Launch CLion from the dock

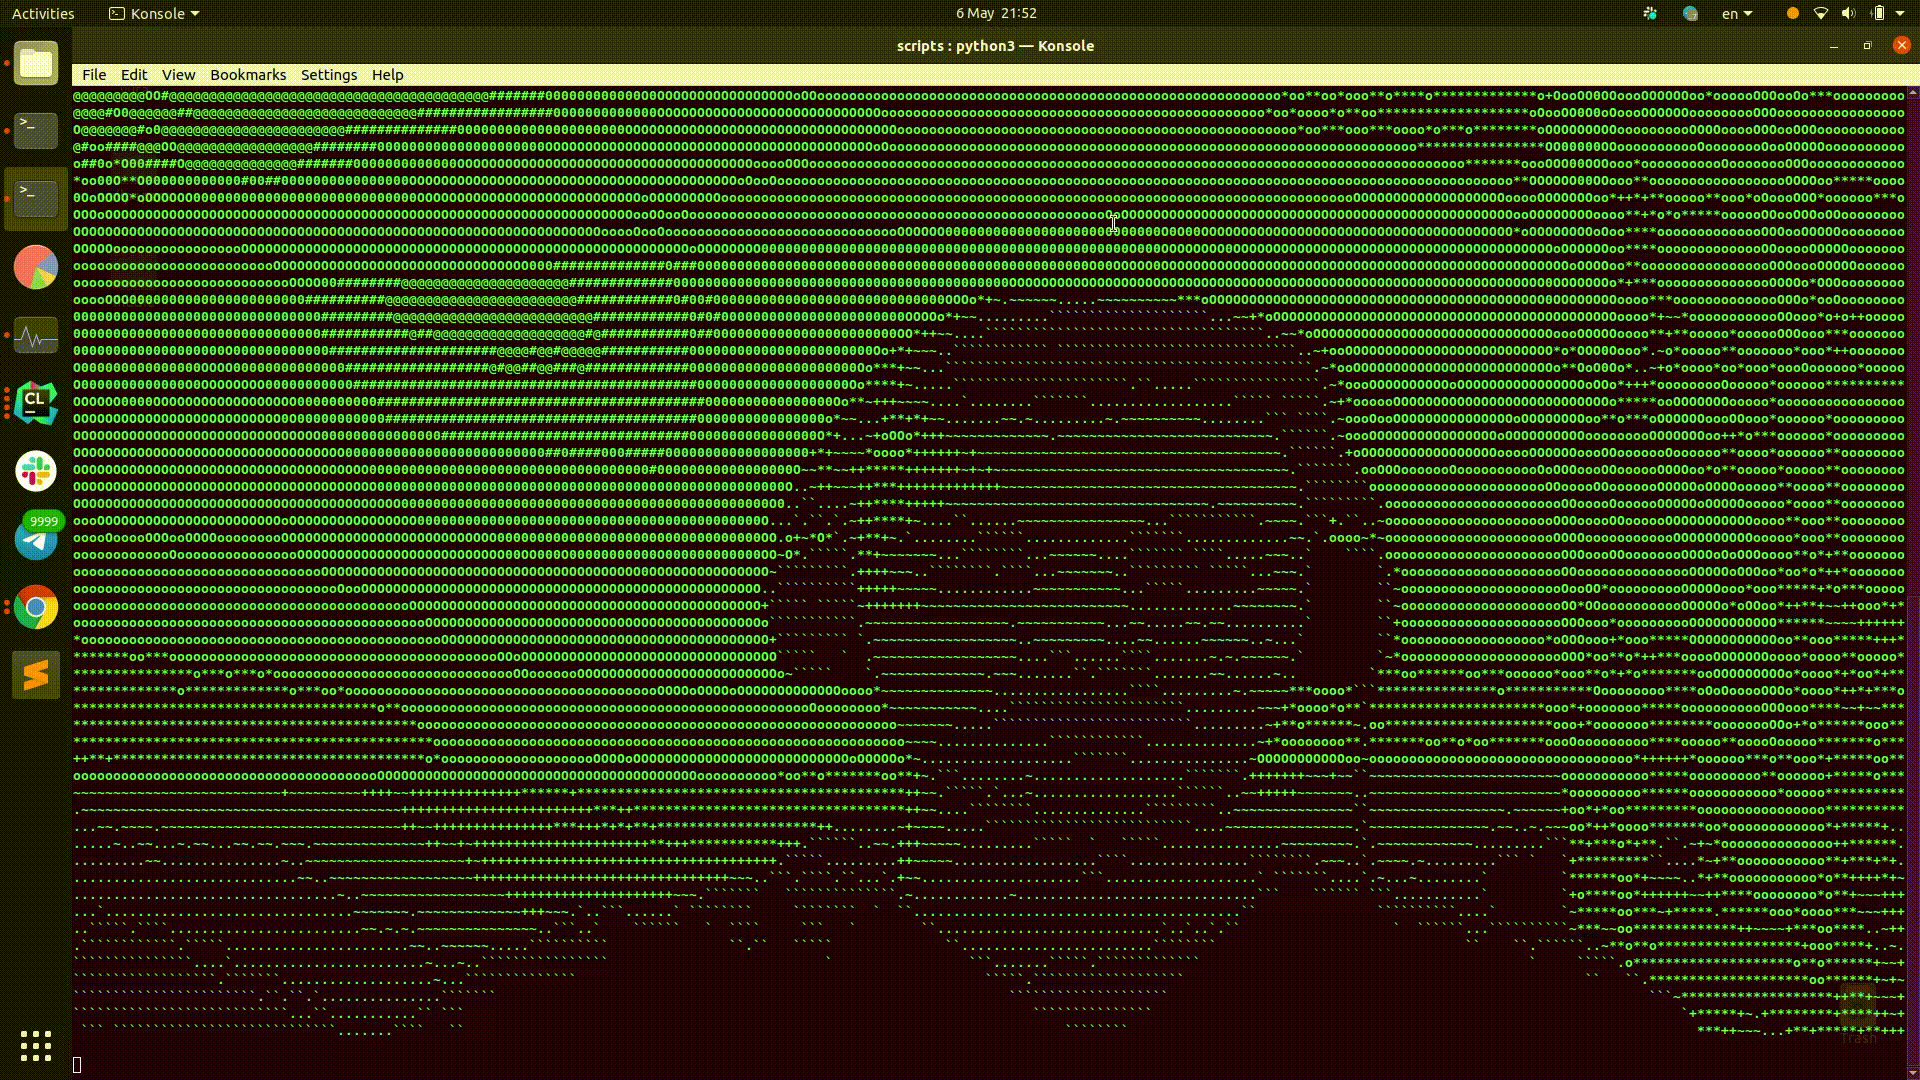36,402
